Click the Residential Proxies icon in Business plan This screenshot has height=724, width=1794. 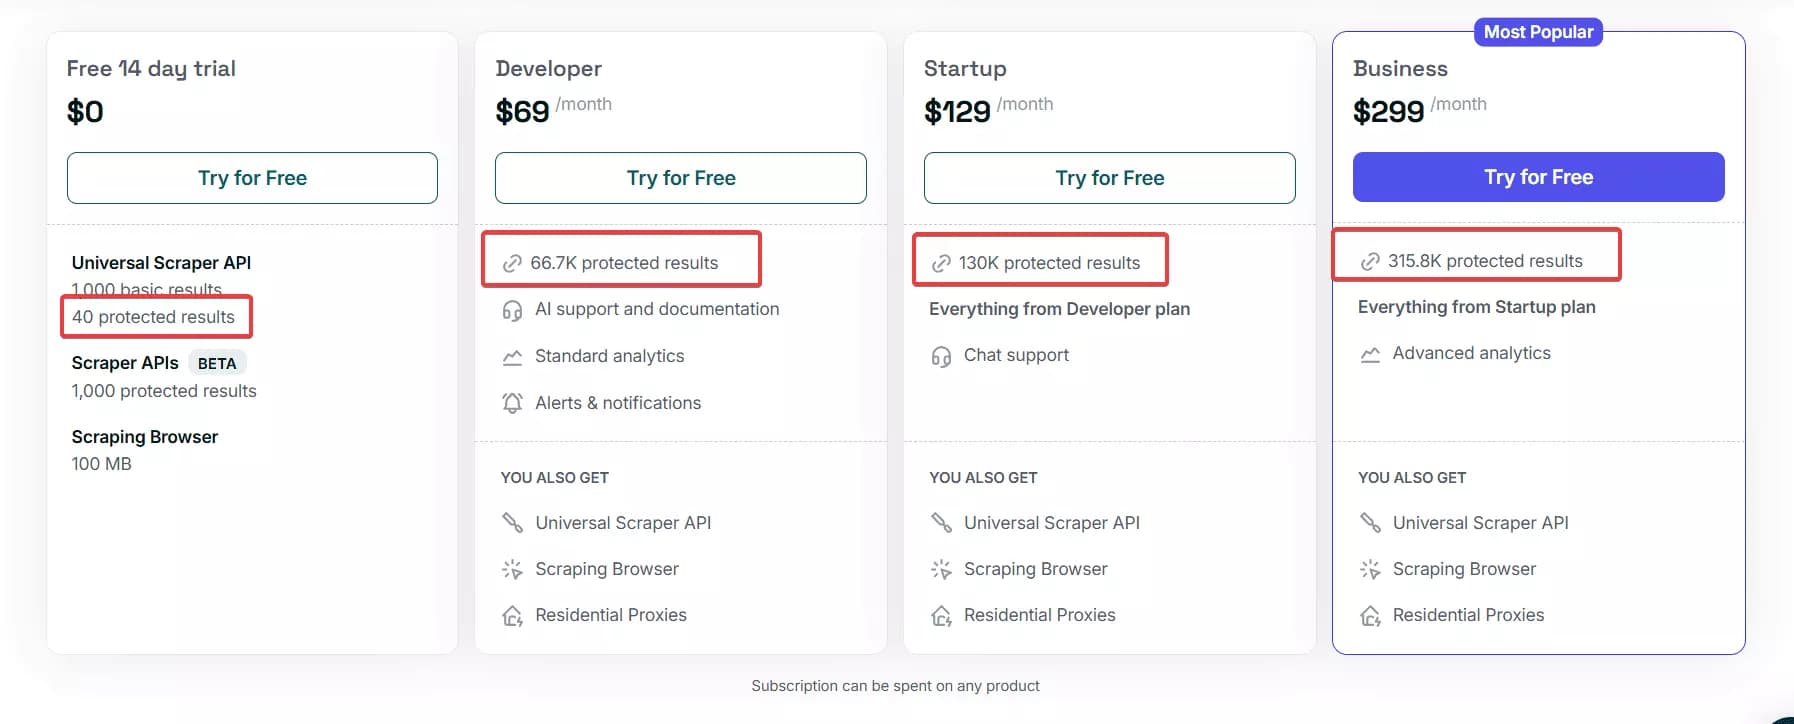tap(1370, 615)
